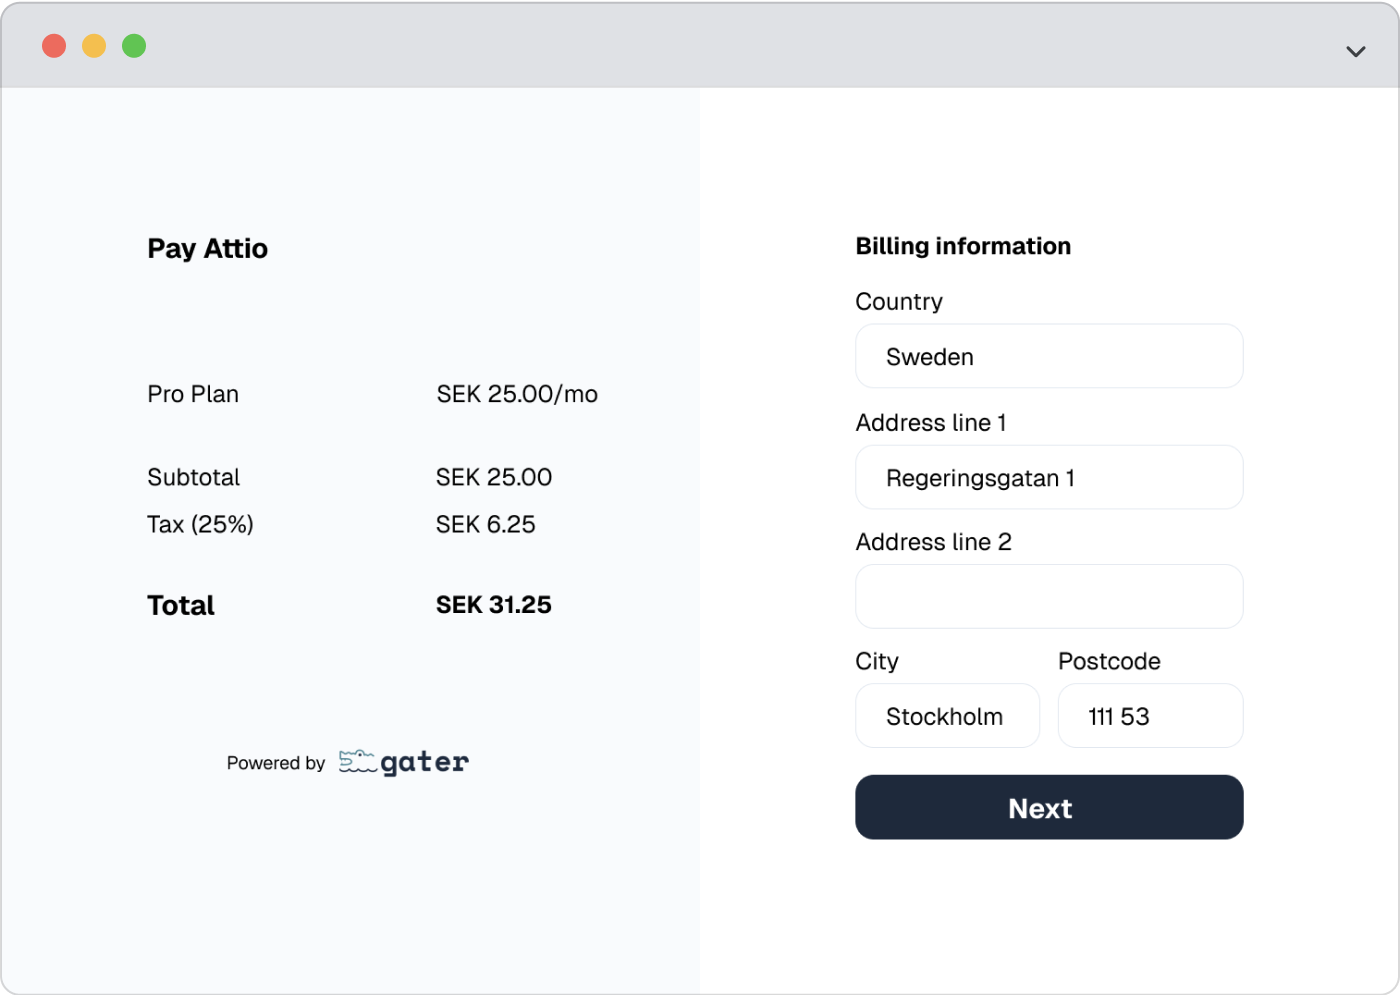
Task: Click the Postcode label
Action: tap(1109, 661)
